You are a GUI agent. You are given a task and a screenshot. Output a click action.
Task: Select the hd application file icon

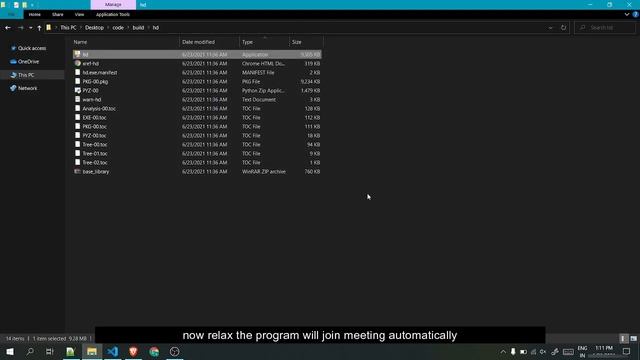pyautogui.click(x=78, y=54)
